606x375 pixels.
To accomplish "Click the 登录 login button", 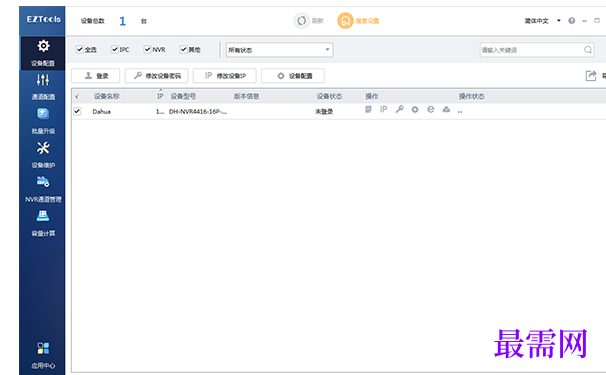I will 95,76.
